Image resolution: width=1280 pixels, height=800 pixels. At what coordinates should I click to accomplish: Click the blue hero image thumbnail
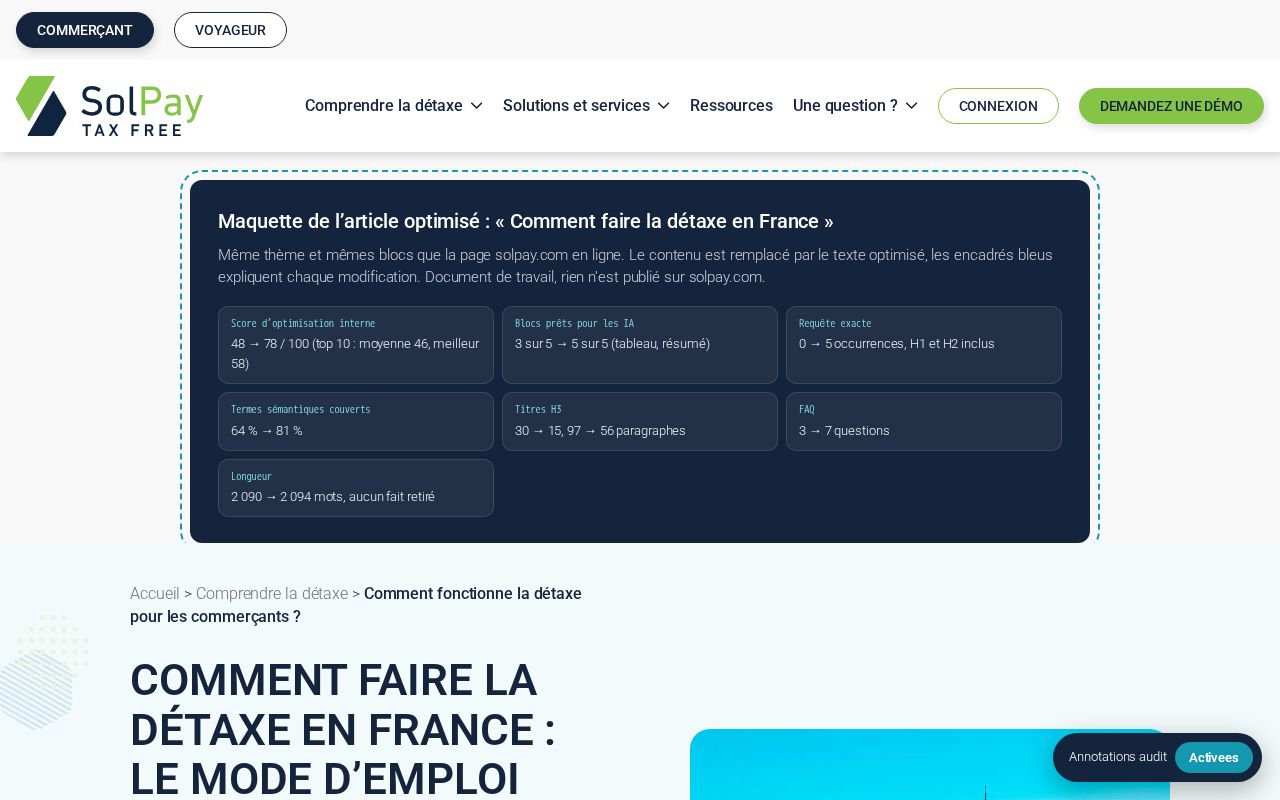pyautogui.click(x=930, y=764)
